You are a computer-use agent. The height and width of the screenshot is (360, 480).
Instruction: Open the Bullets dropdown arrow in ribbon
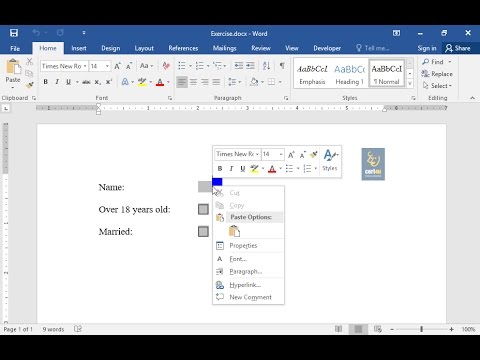190,66
